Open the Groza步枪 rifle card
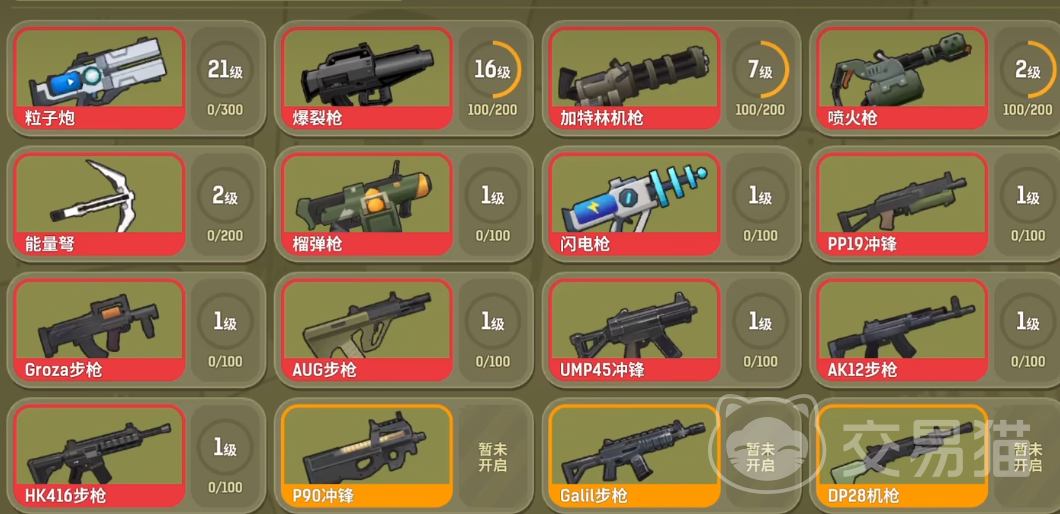1060x514 pixels. [x=99, y=330]
